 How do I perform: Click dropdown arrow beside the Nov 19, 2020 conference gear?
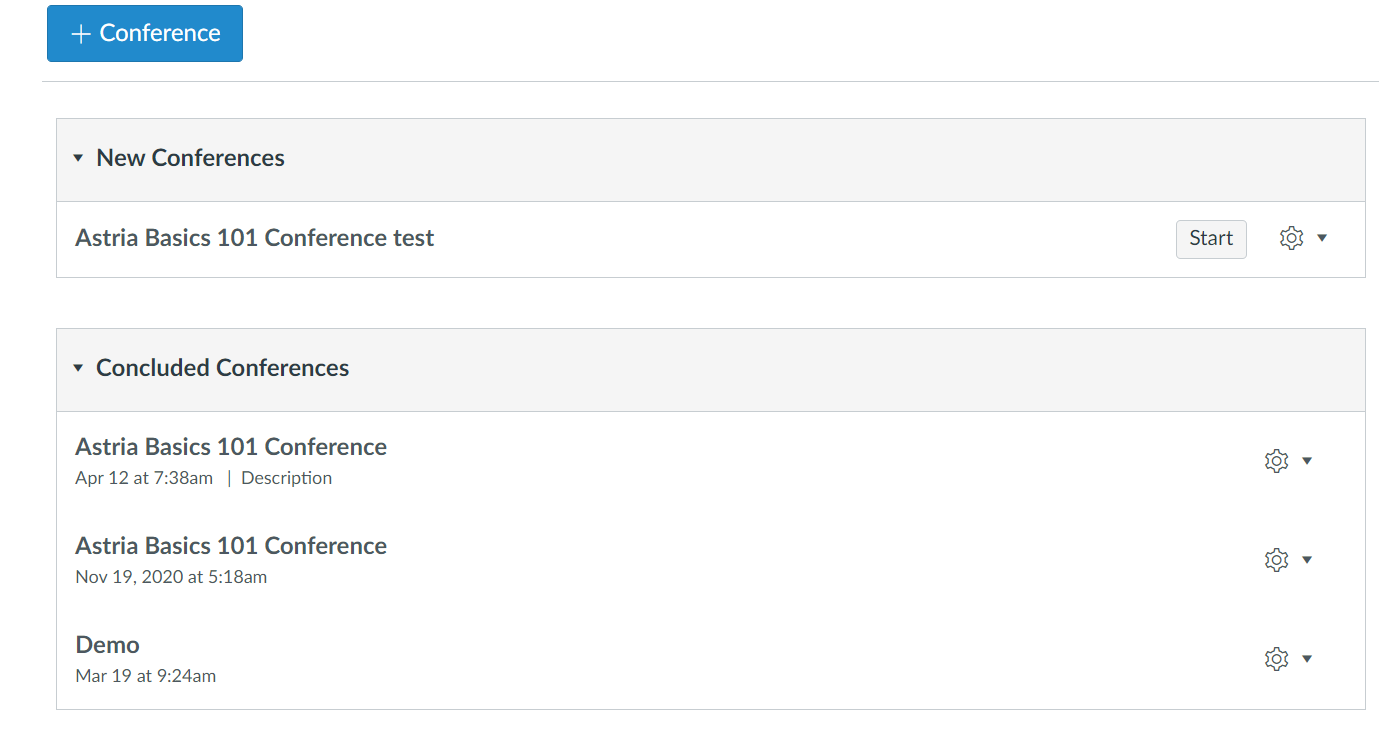point(1307,560)
